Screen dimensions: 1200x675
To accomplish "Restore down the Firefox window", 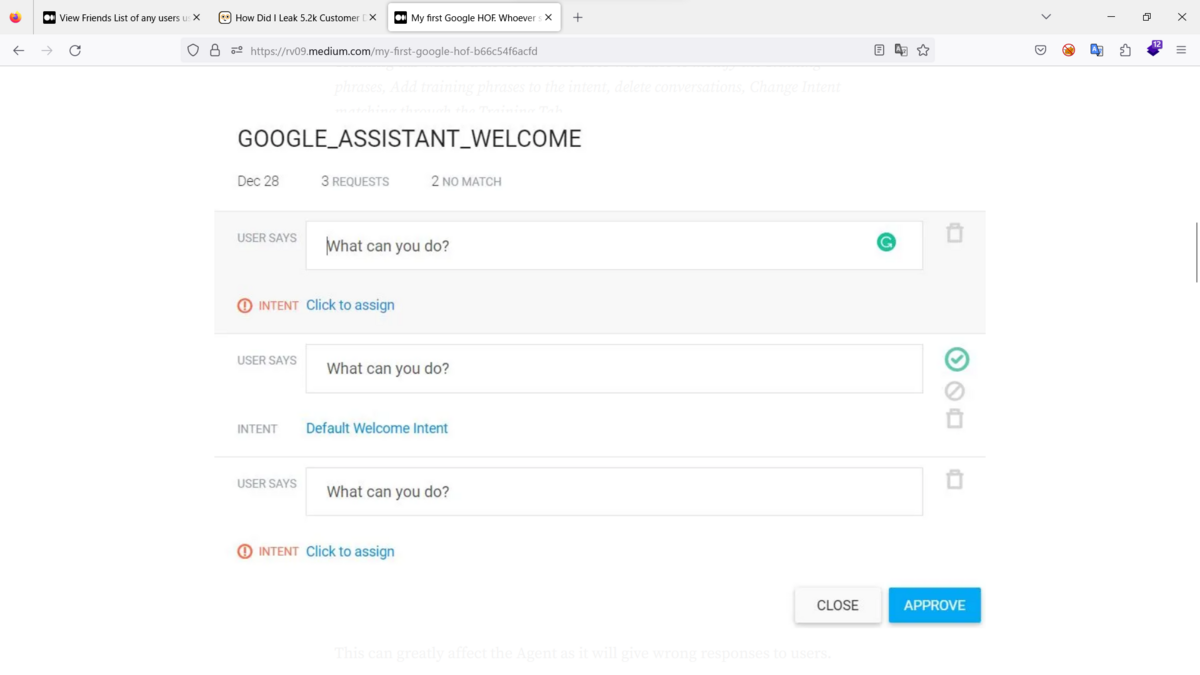I will (x=1147, y=17).
